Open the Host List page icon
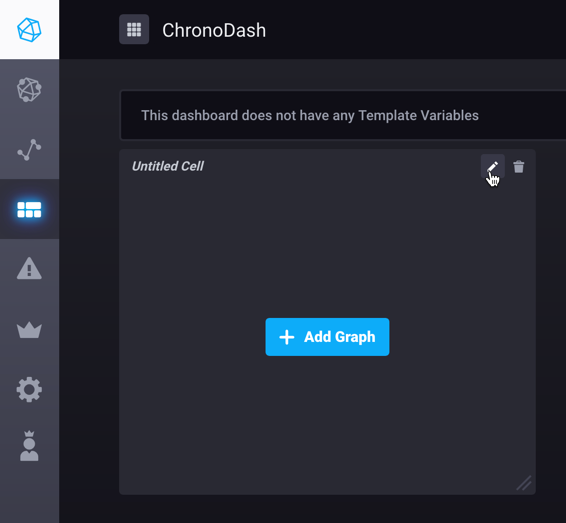Viewport: 566px width, 523px height. 29,89
